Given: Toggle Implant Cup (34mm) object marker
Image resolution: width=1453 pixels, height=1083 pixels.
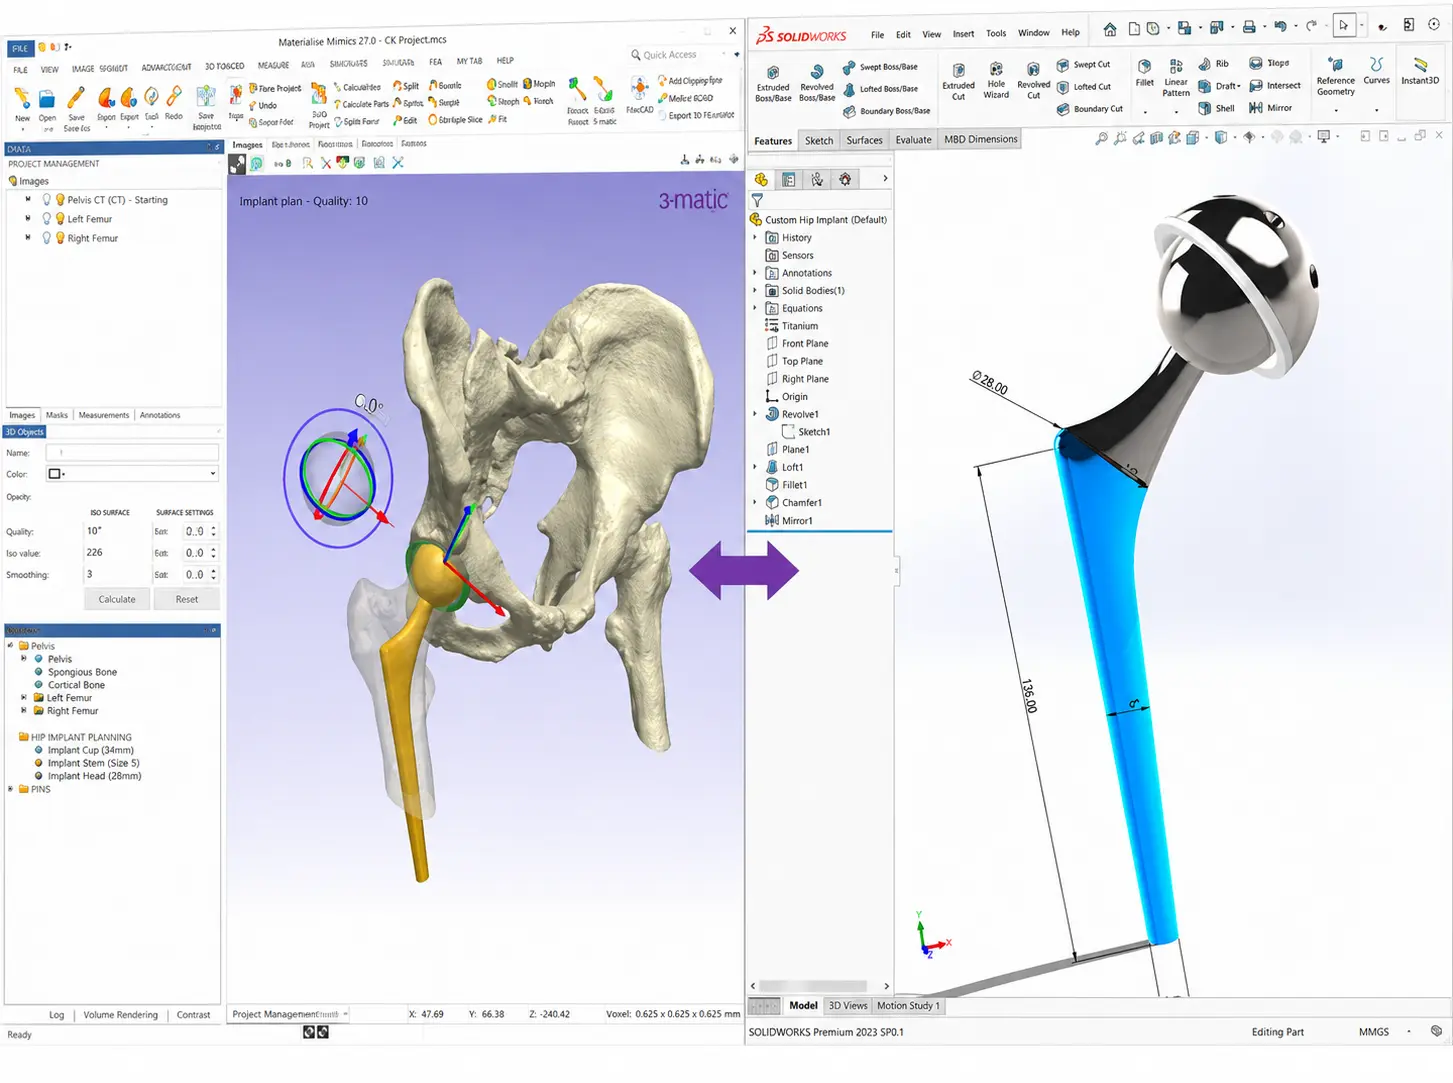Looking at the screenshot, I should (x=39, y=750).
